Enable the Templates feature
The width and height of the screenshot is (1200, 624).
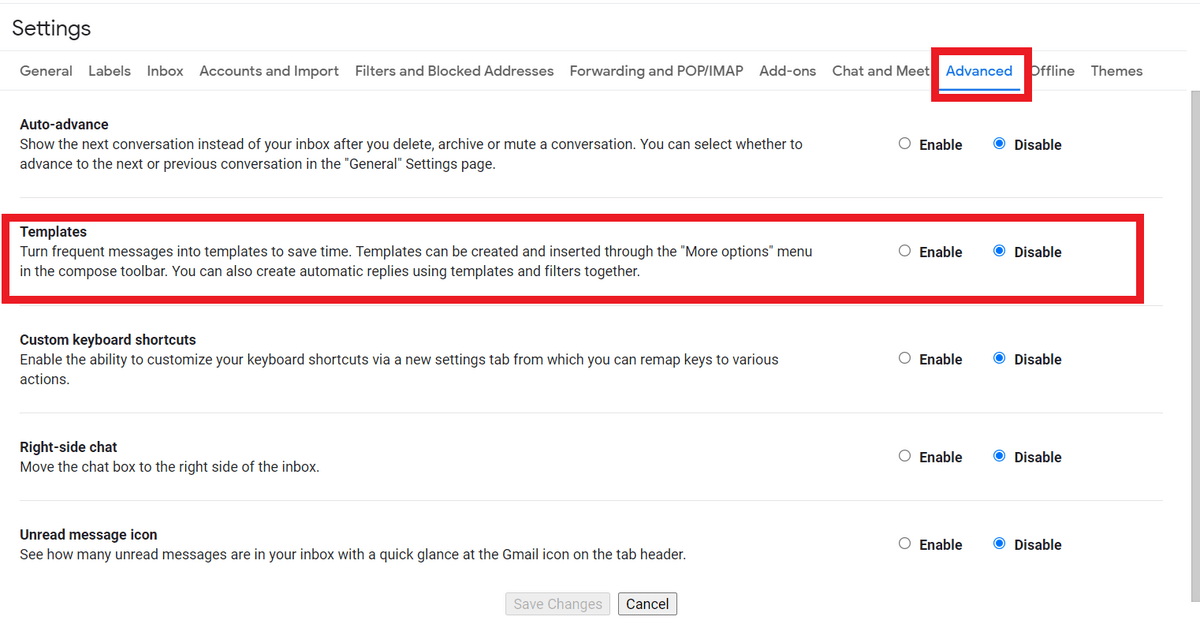[905, 251]
